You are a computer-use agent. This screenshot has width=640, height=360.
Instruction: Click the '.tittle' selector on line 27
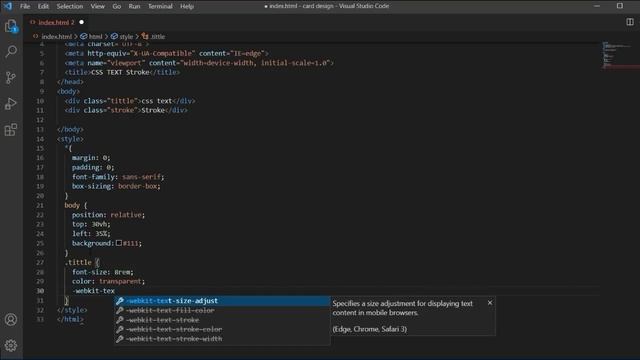78,262
